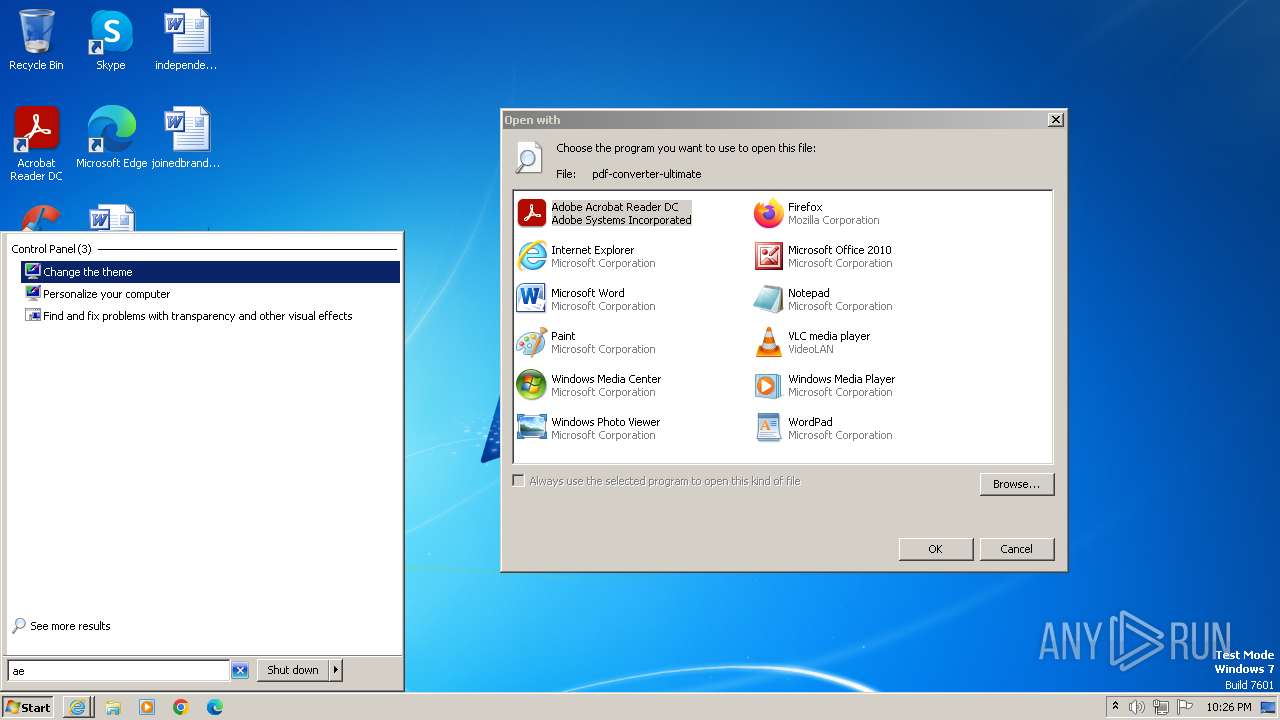Image resolution: width=1280 pixels, height=720 pixels.
Task: Confirm with the OK button
Action: point(936,549)
